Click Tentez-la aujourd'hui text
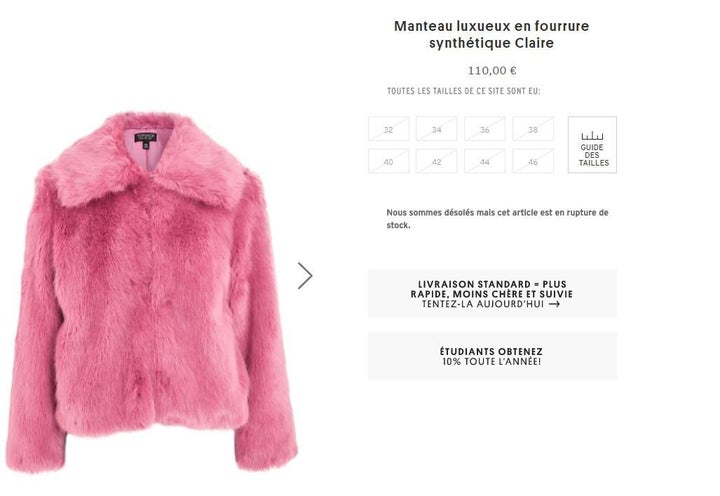The width and height of the screenshot is (720, 496). pos(483,304)
